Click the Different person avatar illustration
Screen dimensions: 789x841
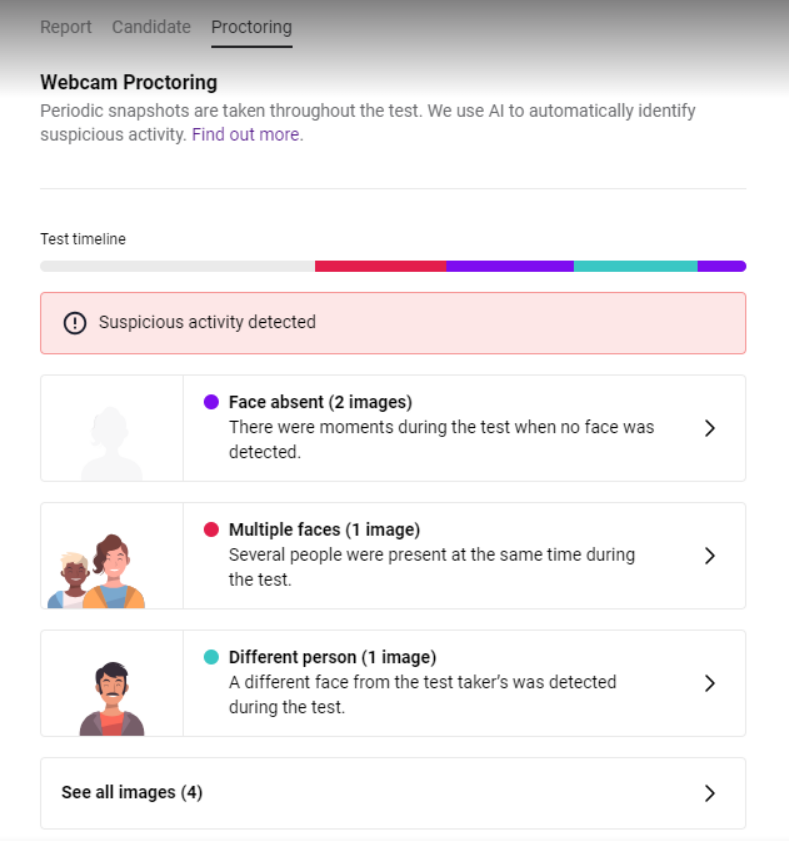tap(111, 683)
